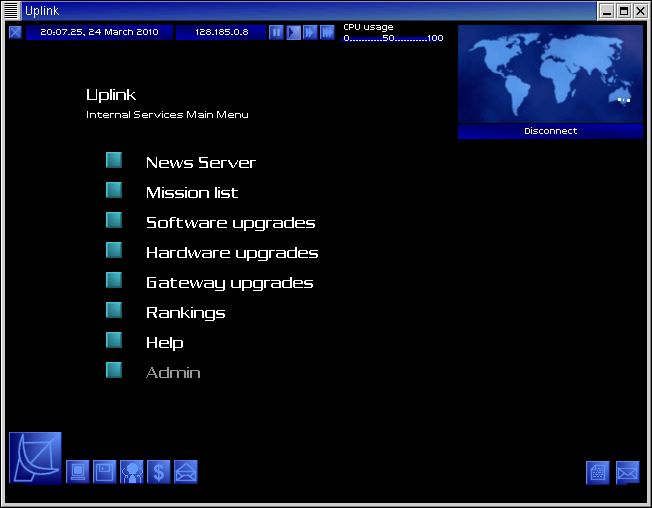
Task: Open the new mail envelope icon in the toolbar
Action: (186, 472)
